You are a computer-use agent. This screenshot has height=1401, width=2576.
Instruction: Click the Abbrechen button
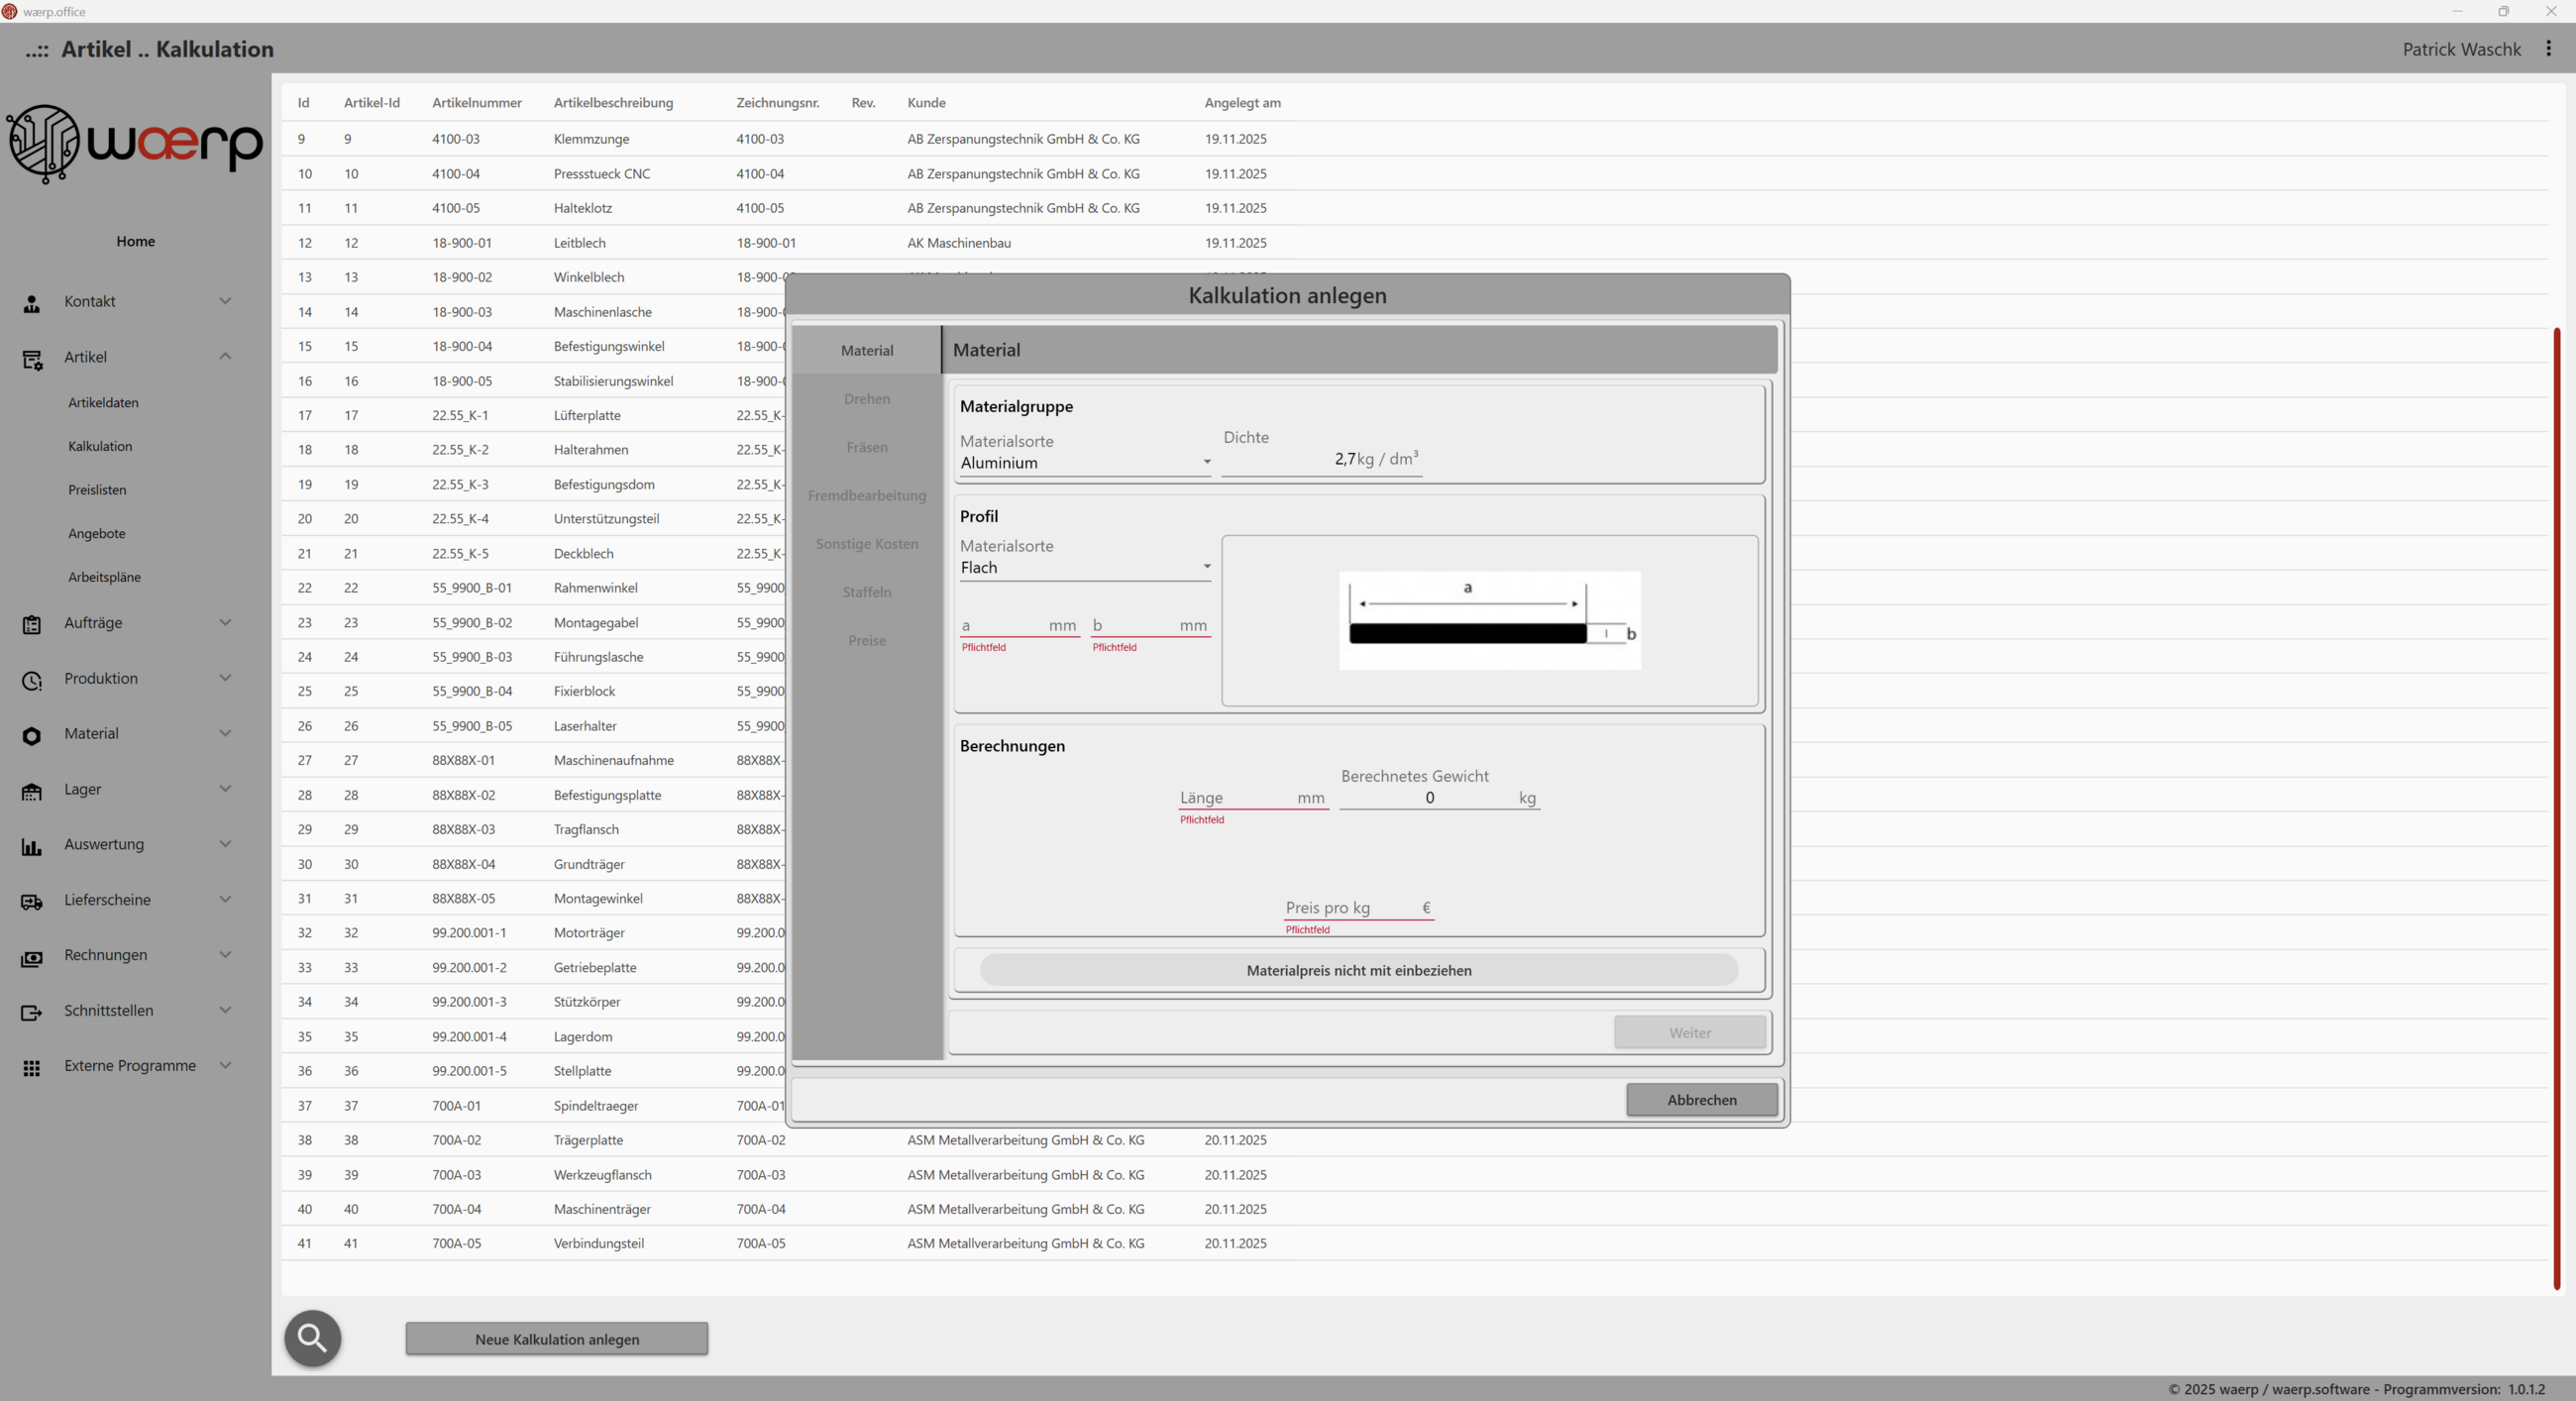[1701, 1099]
